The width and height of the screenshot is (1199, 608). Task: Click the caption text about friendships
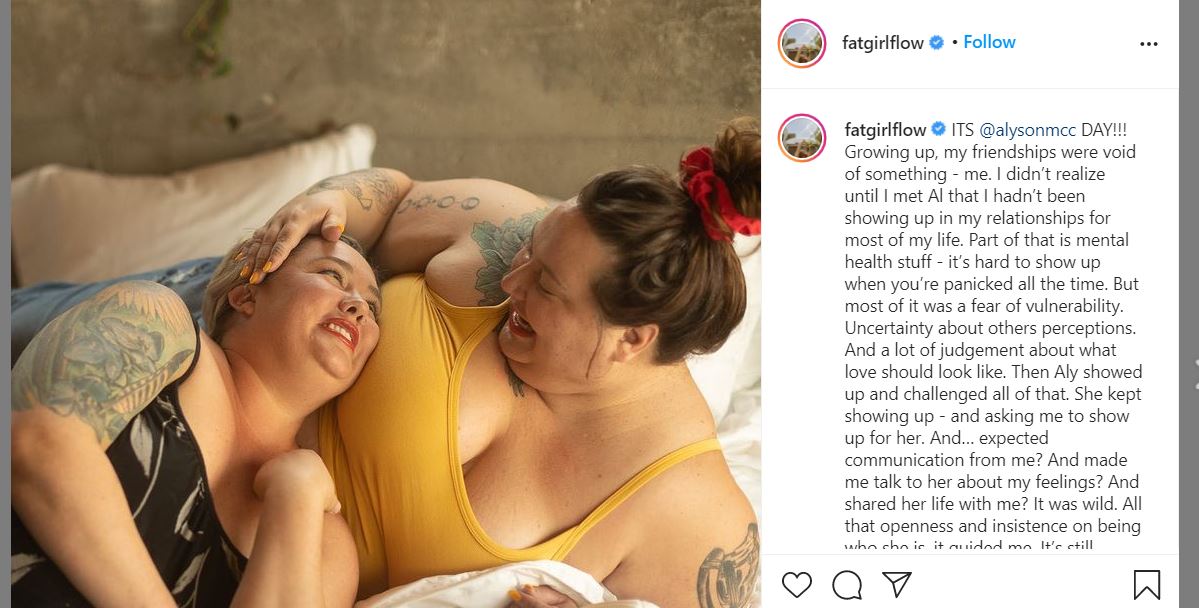(993, 339)
